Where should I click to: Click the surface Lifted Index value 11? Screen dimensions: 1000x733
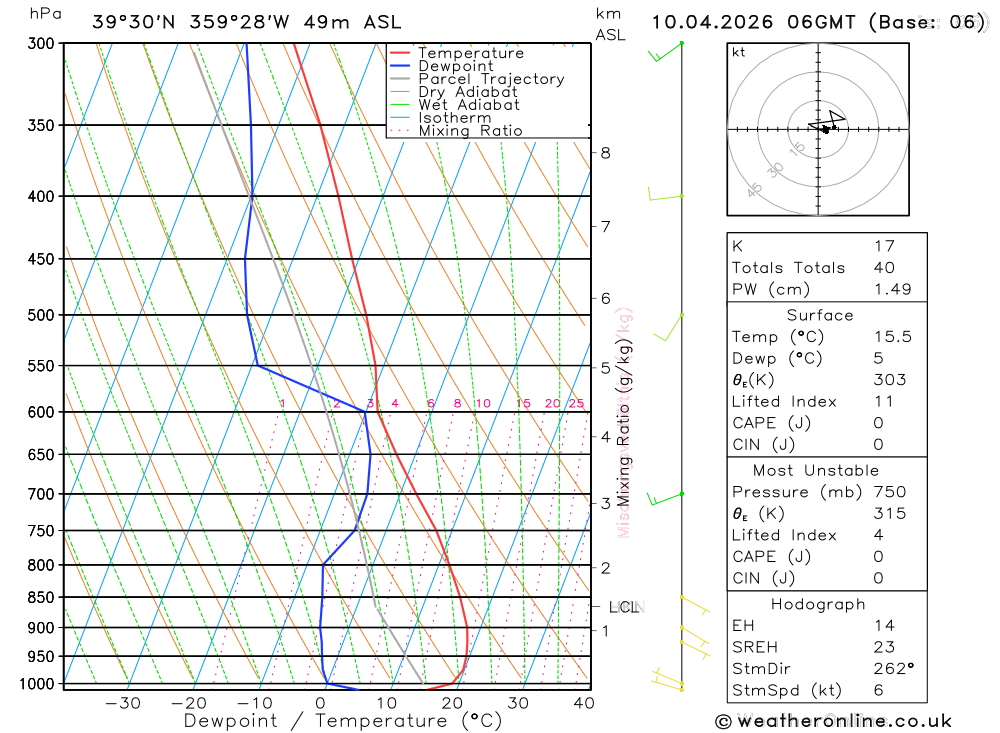tap(884, 402)
